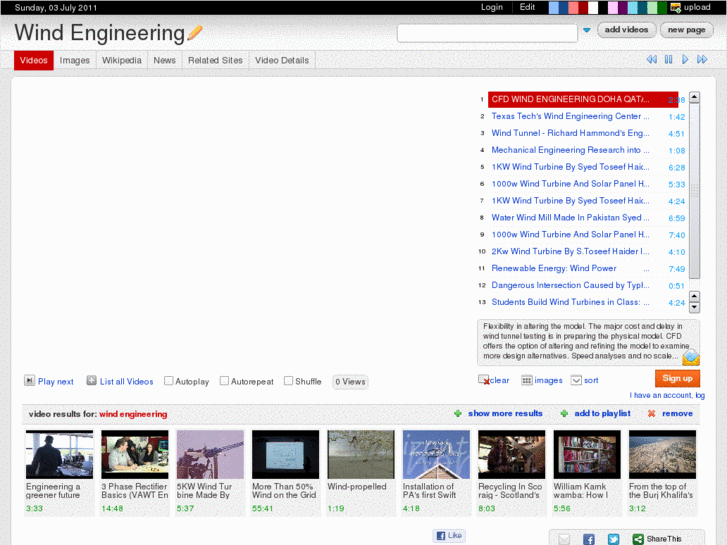Open the News tab
The height and width of the screenshot is (545, 727).
tap(165, 60)
